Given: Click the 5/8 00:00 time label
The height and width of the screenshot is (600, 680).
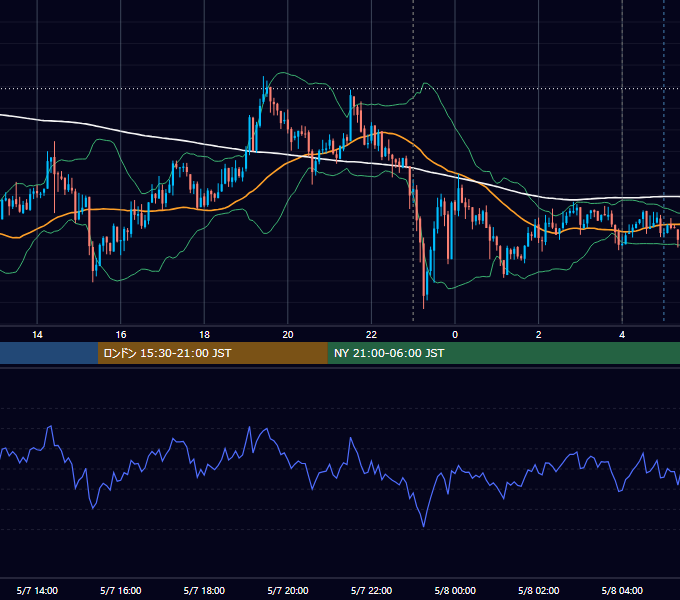Looking at the screenshot, I should pyautogui.click(x=455, y=590).
